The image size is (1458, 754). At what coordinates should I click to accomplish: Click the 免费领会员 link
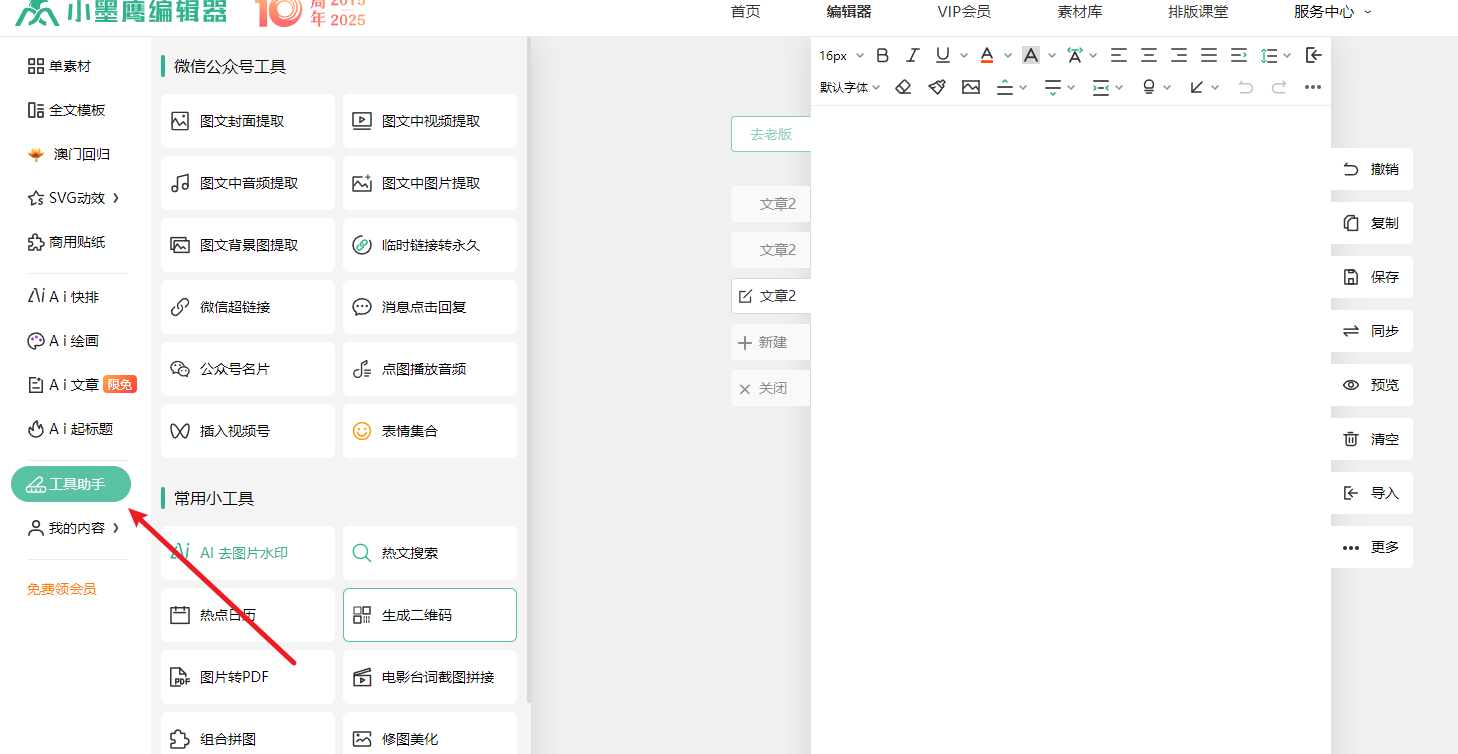coord(62,589)
